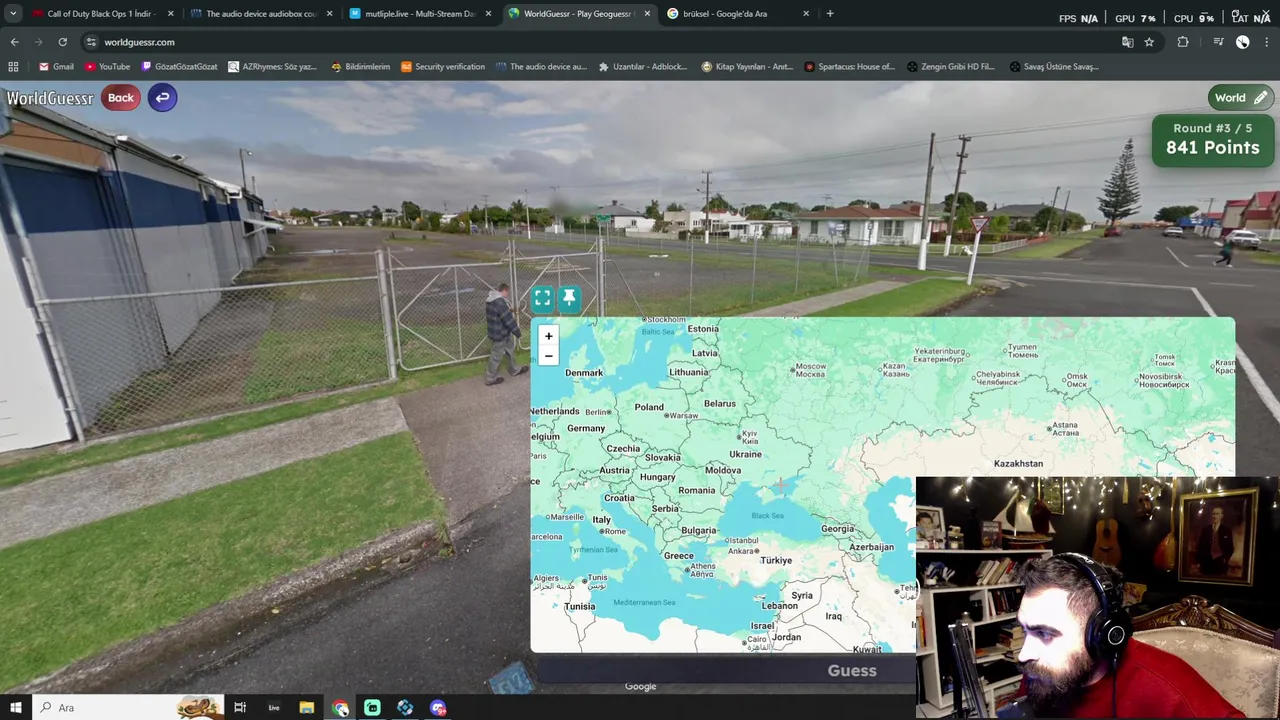
Task: Open File Explorer from the taskbar
Action: pos(307,708)
